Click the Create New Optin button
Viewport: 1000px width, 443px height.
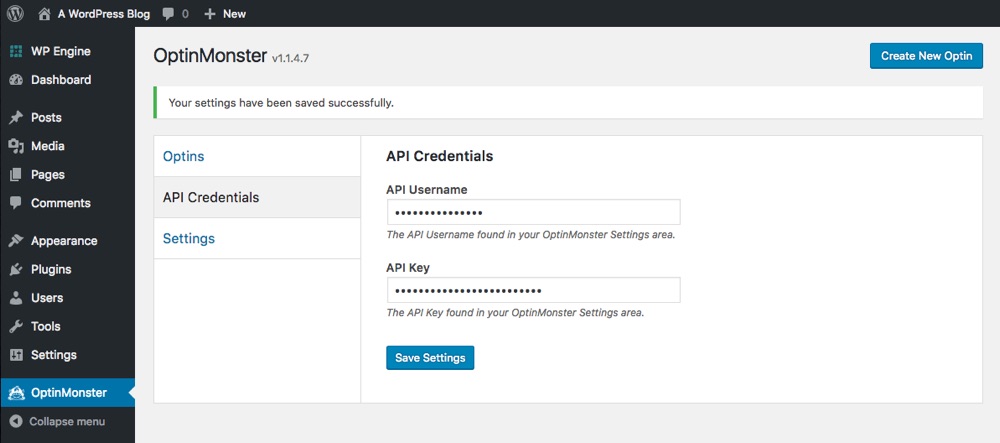[x=926, y=56]
